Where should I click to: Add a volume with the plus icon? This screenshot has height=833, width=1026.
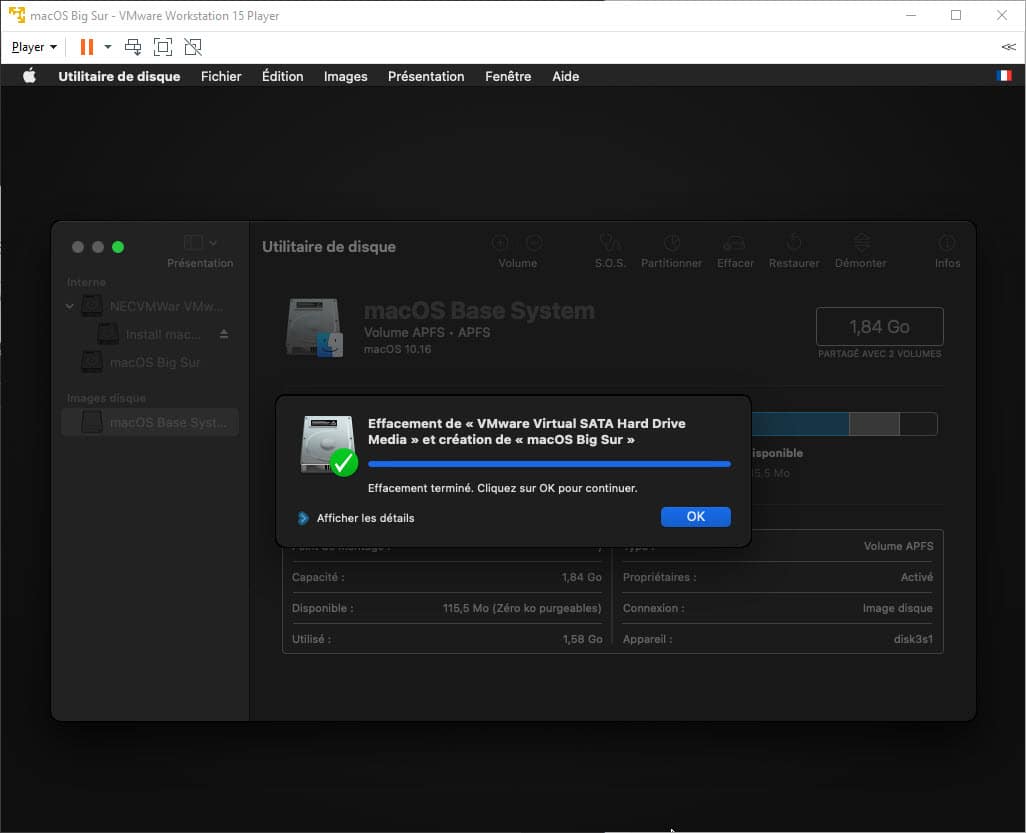pos(500,243)
